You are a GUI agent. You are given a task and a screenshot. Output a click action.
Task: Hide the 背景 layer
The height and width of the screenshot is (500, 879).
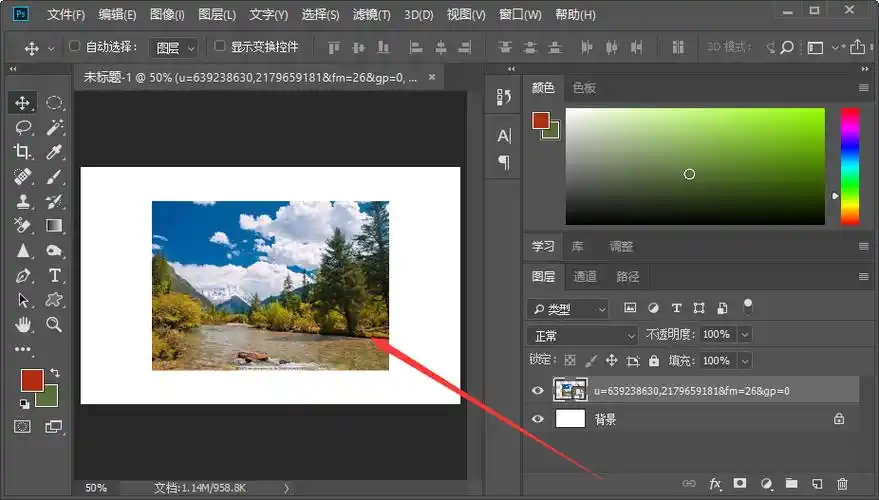point(538,419)
